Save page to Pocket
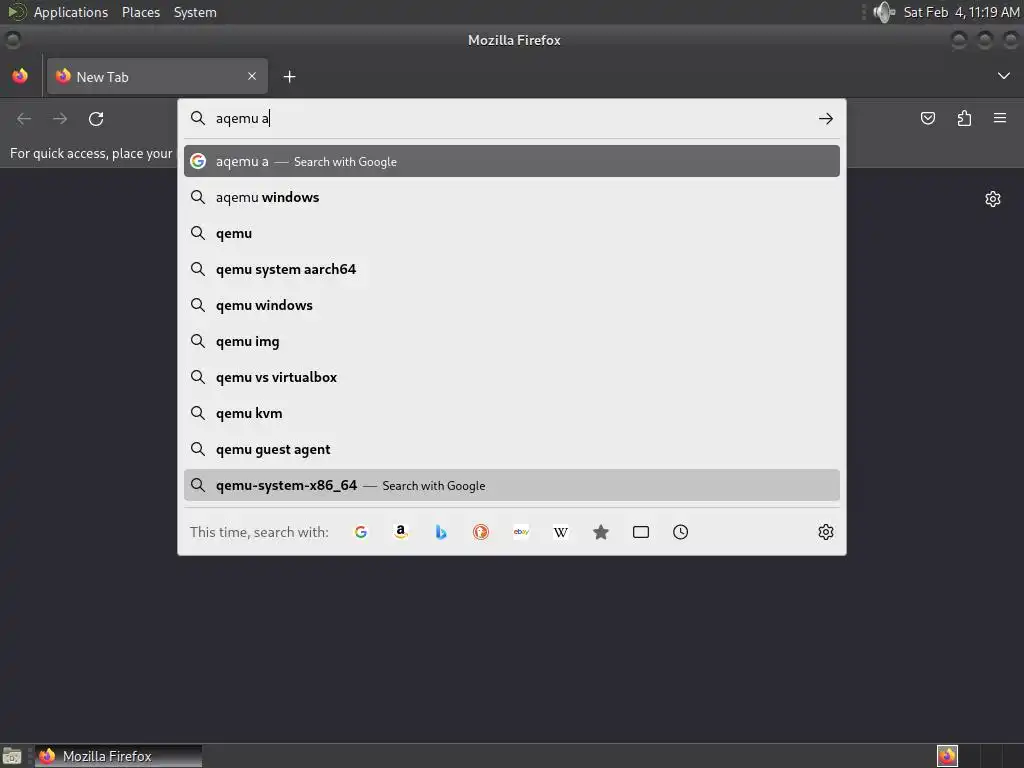Image resolution: width=1024 pixels, height=768 pixels. (x=928, y=118)
